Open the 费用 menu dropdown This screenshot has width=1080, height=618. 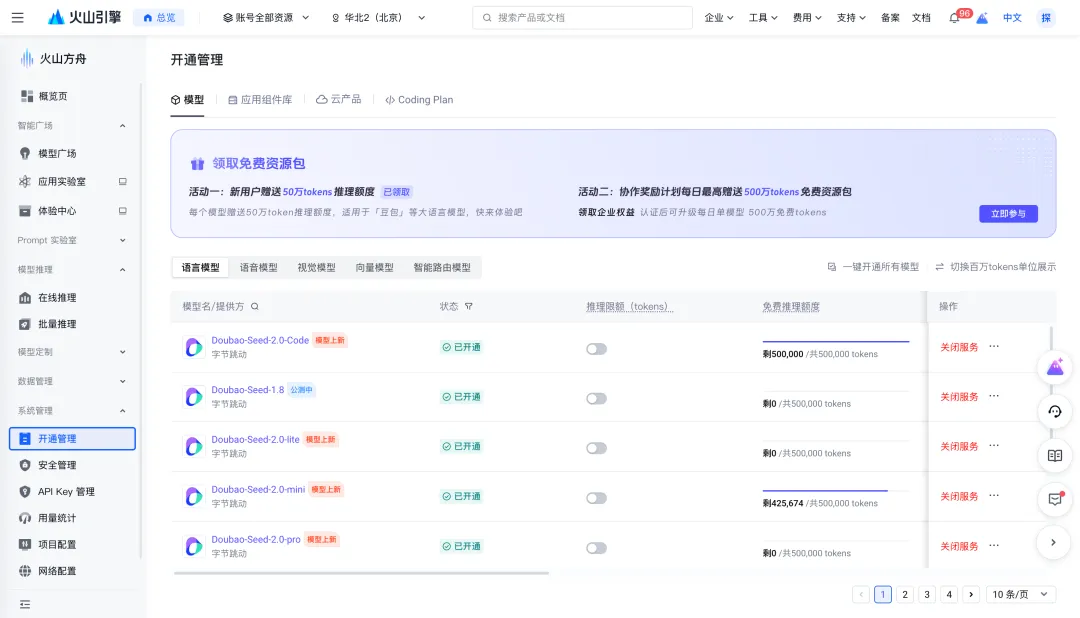point(807,18)
